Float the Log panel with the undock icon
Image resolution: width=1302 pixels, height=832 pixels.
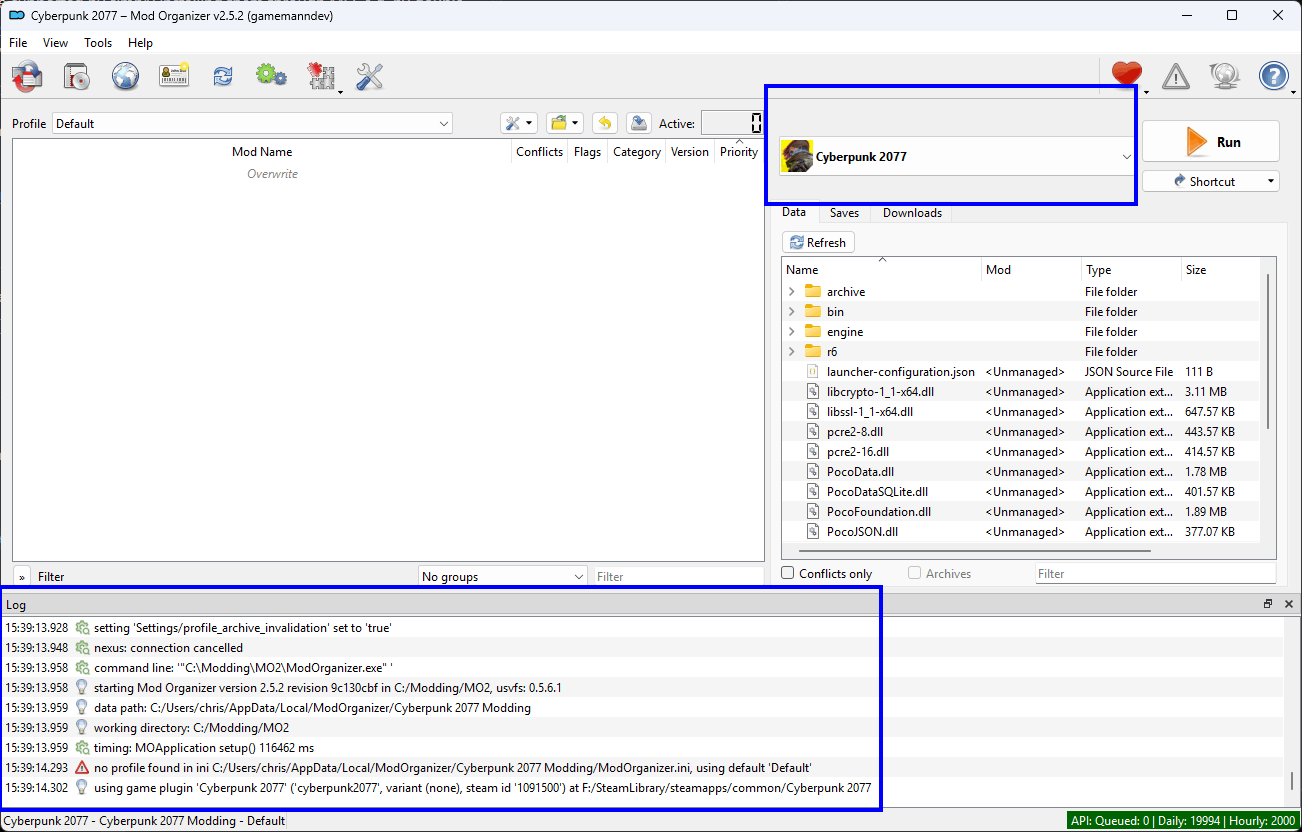click(1268, 604)
